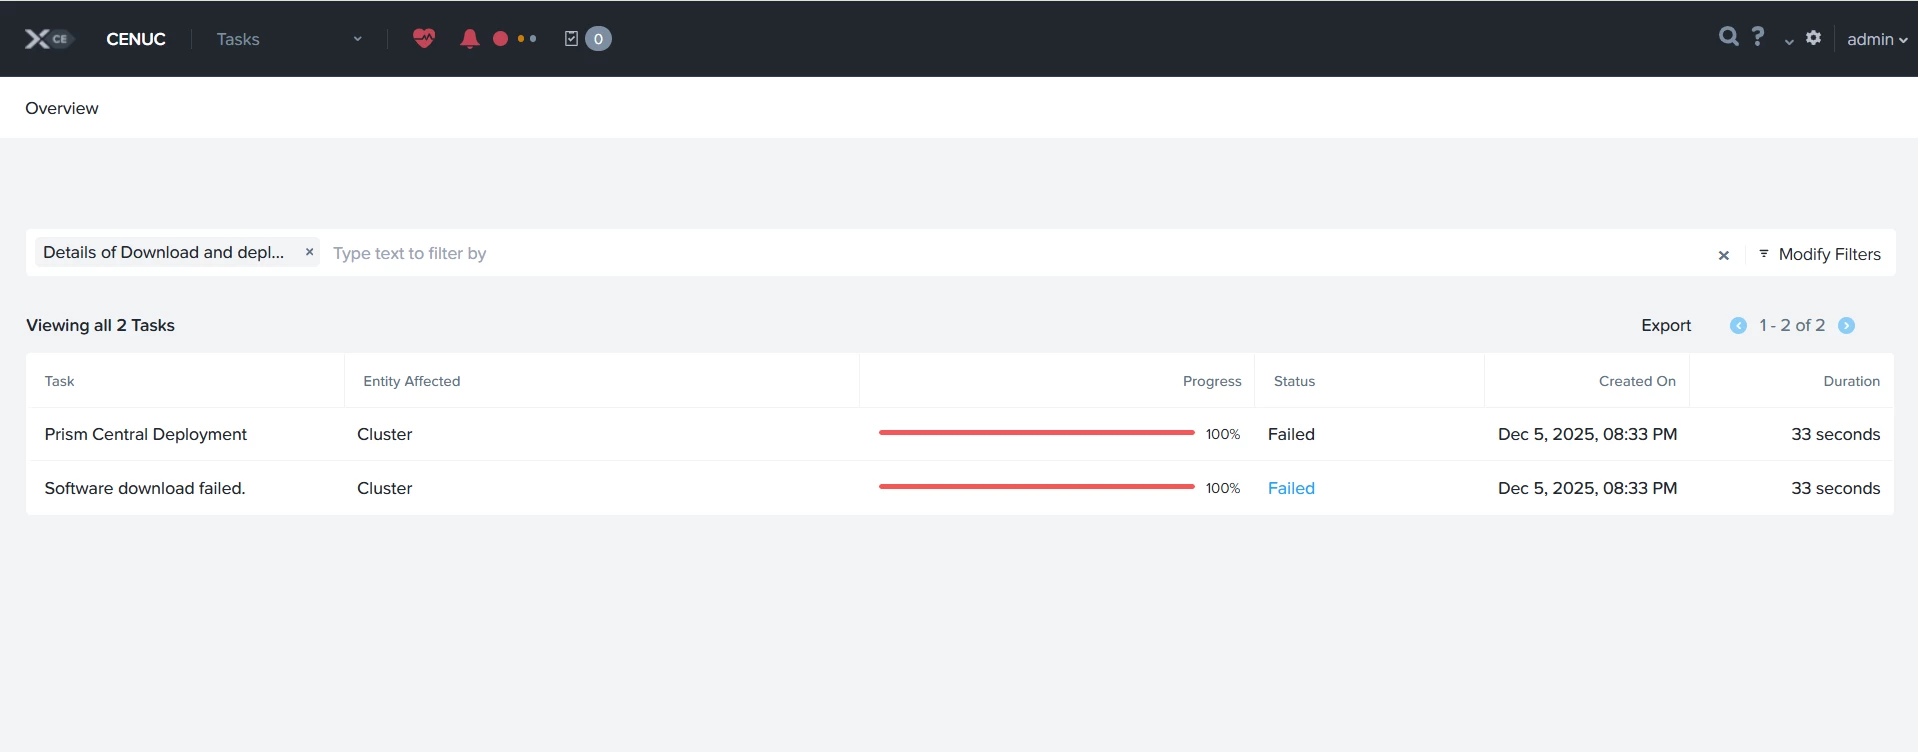Click the 0 running tasks badge
1918x752 pixels.
point(598,39)
